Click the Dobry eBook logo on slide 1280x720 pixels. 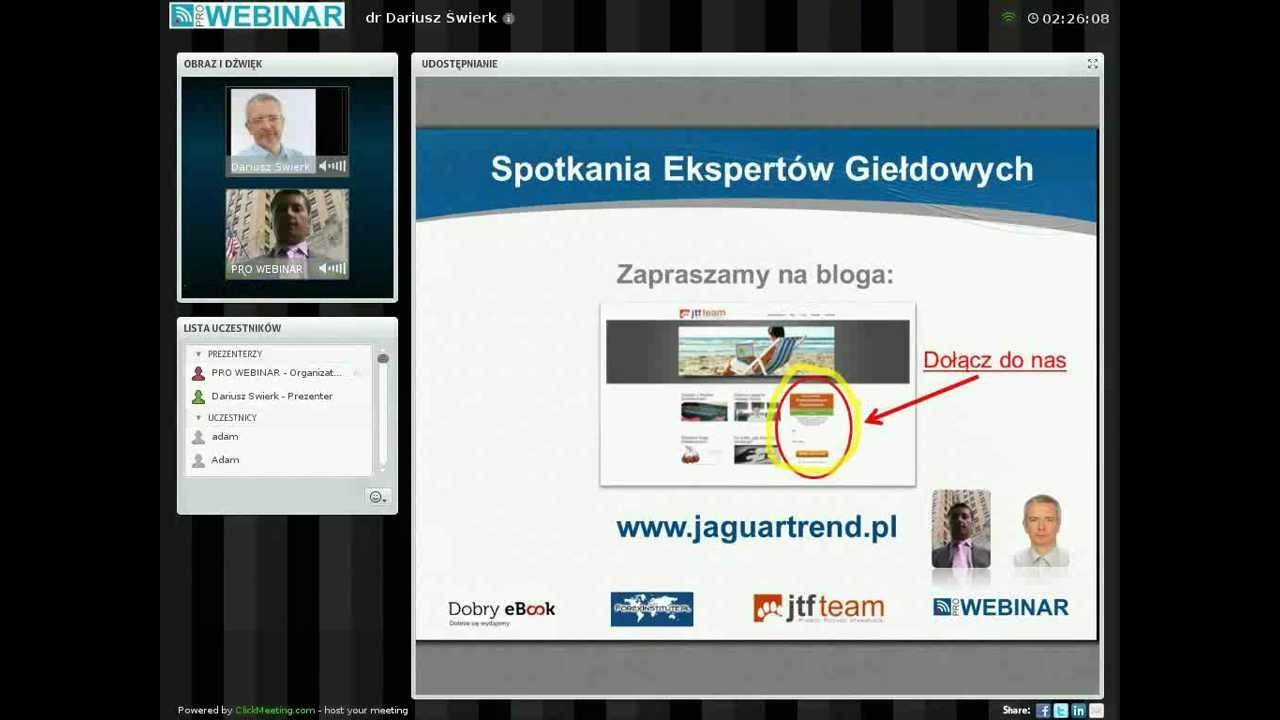point(501,611)
